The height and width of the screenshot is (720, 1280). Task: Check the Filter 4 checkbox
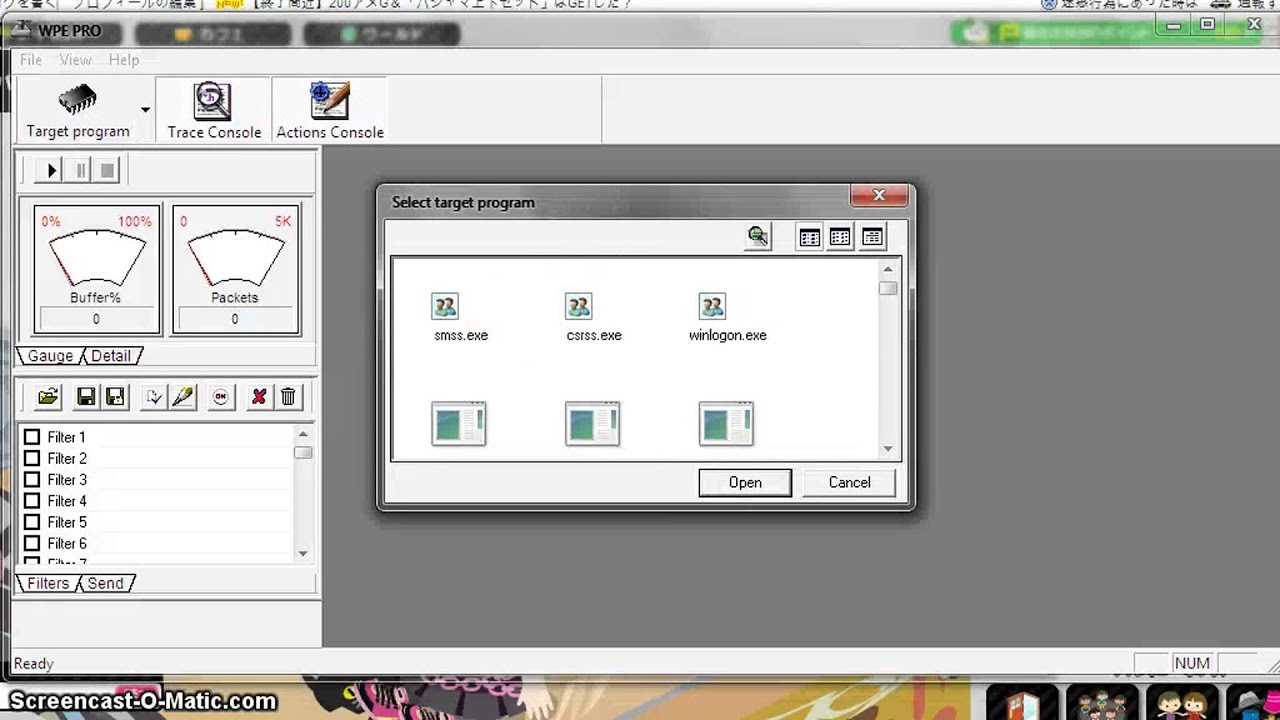click(x=32, y=501)
